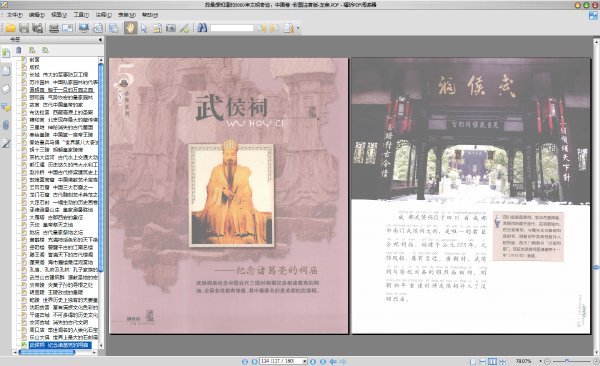Find next result icon in toolbar
Image resolution: width=600 pixels, height=366 pixels.
274,28
